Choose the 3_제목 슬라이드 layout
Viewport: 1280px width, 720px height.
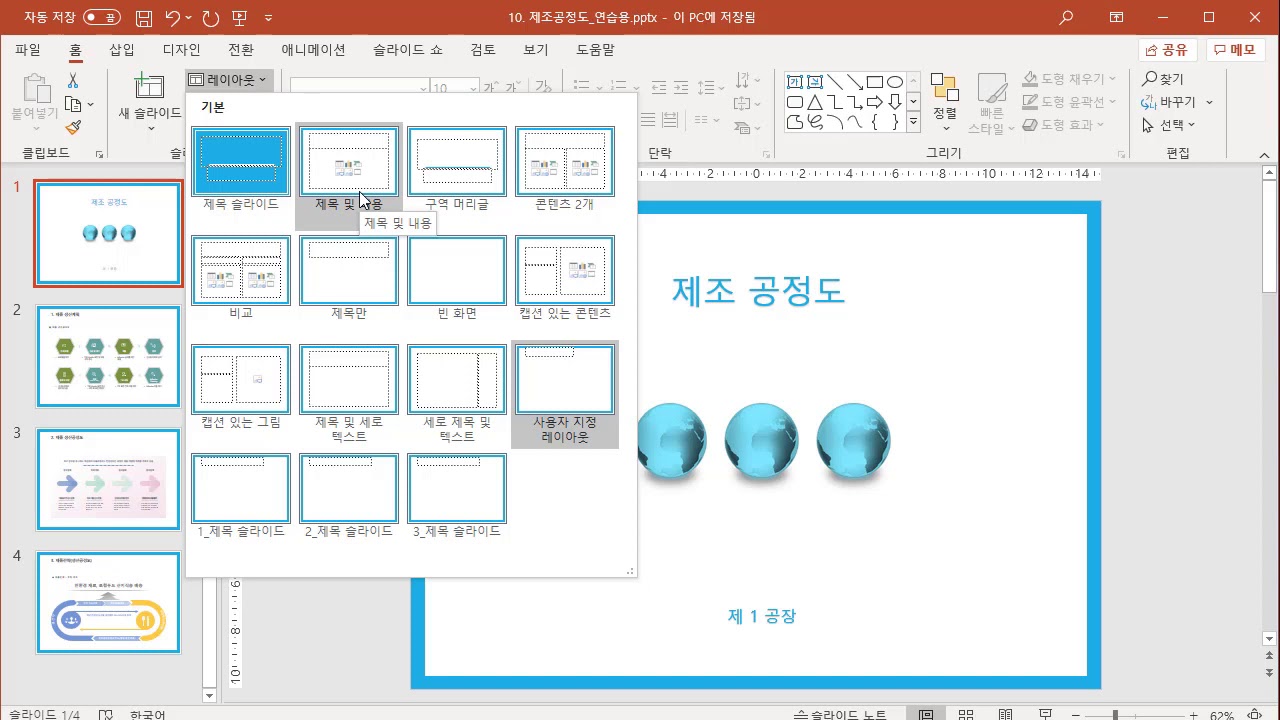(x=457, y=488)
